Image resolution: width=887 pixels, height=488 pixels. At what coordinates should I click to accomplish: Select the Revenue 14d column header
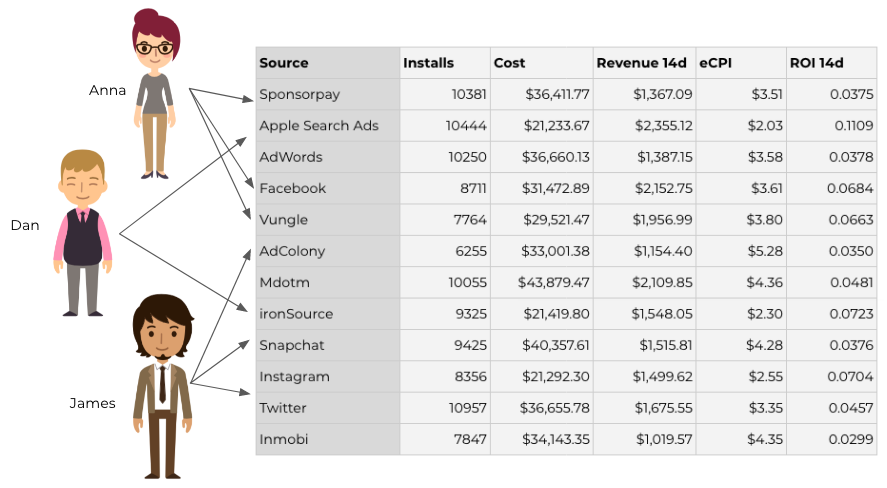click(x=641, y=63)
